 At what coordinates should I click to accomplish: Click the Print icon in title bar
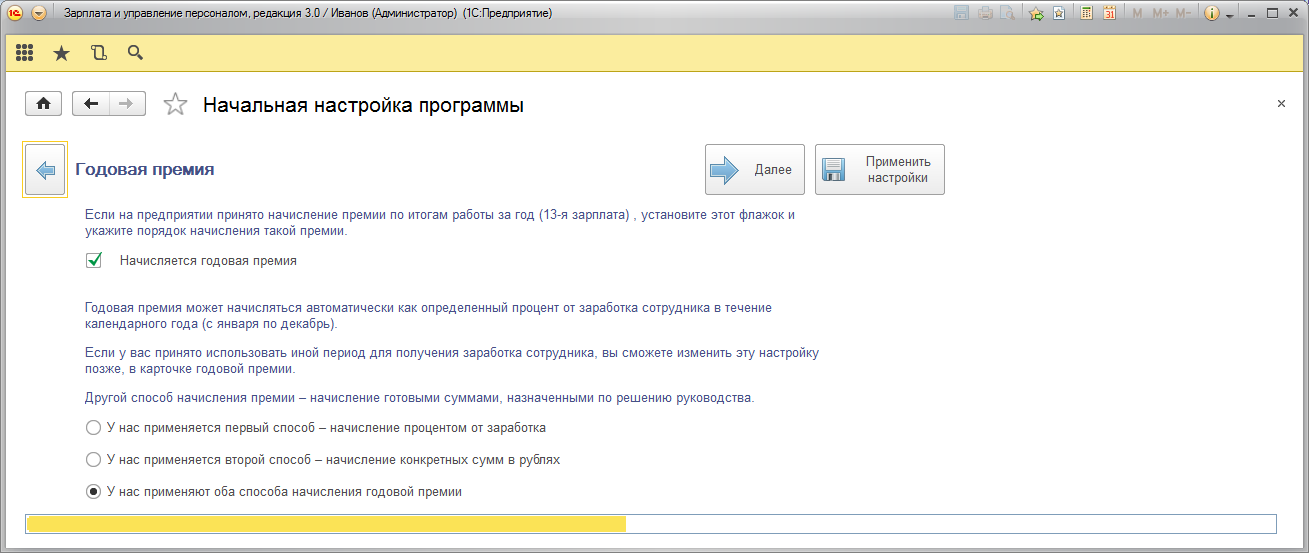coord(985,14)
